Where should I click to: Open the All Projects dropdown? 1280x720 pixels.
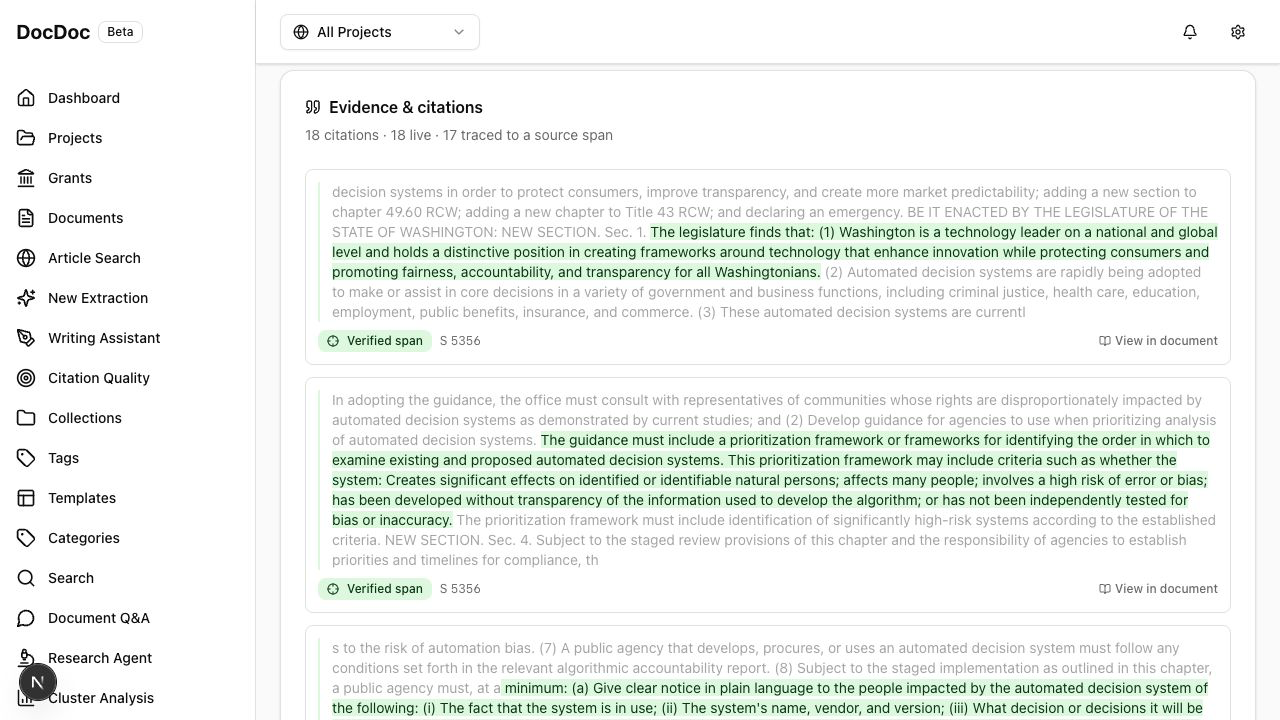pos(380,32)
